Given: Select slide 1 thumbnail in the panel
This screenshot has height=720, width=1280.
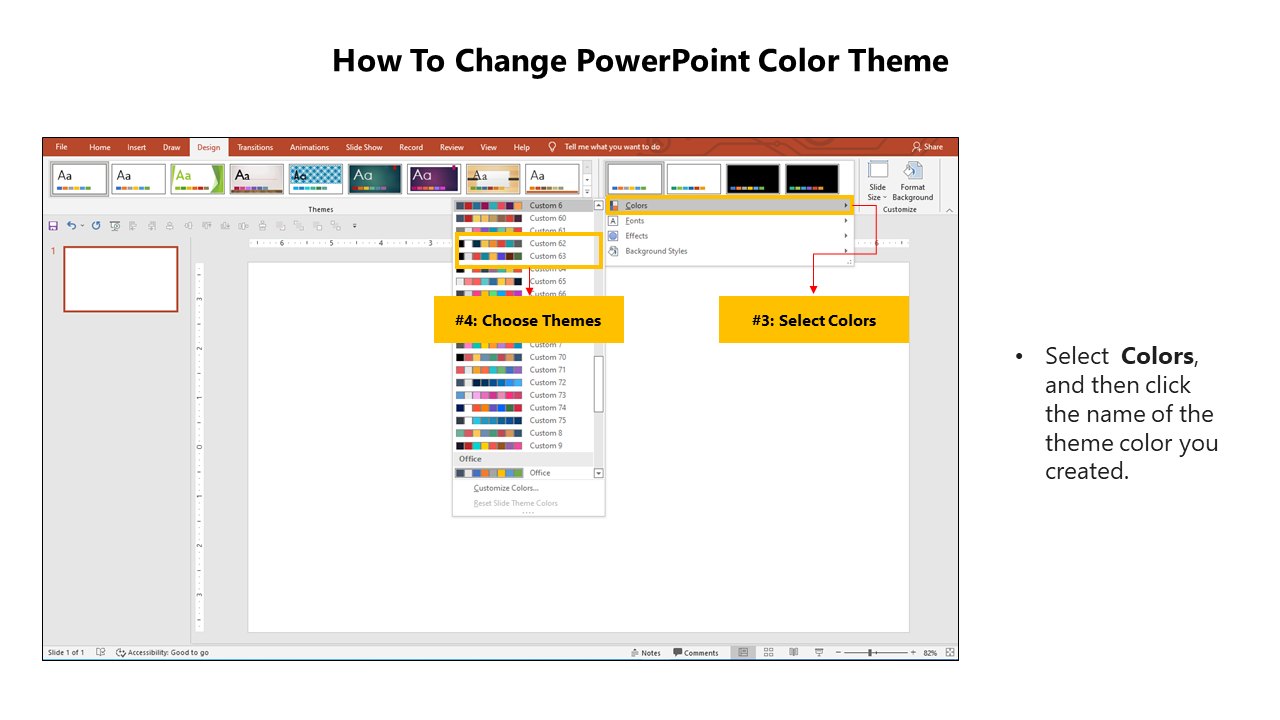Looking at the screenshot, I should click(121, 279).
